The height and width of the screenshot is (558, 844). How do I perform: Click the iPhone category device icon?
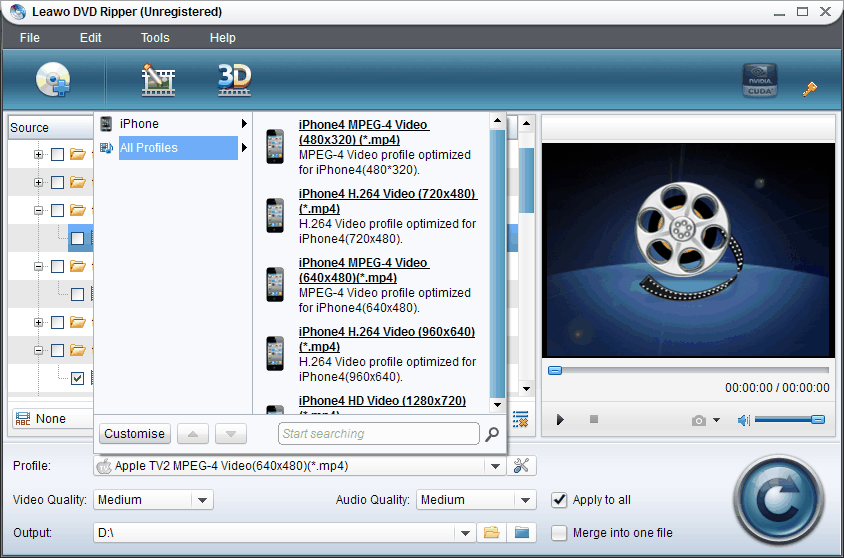pyautogui.click(x=106, y=124)
